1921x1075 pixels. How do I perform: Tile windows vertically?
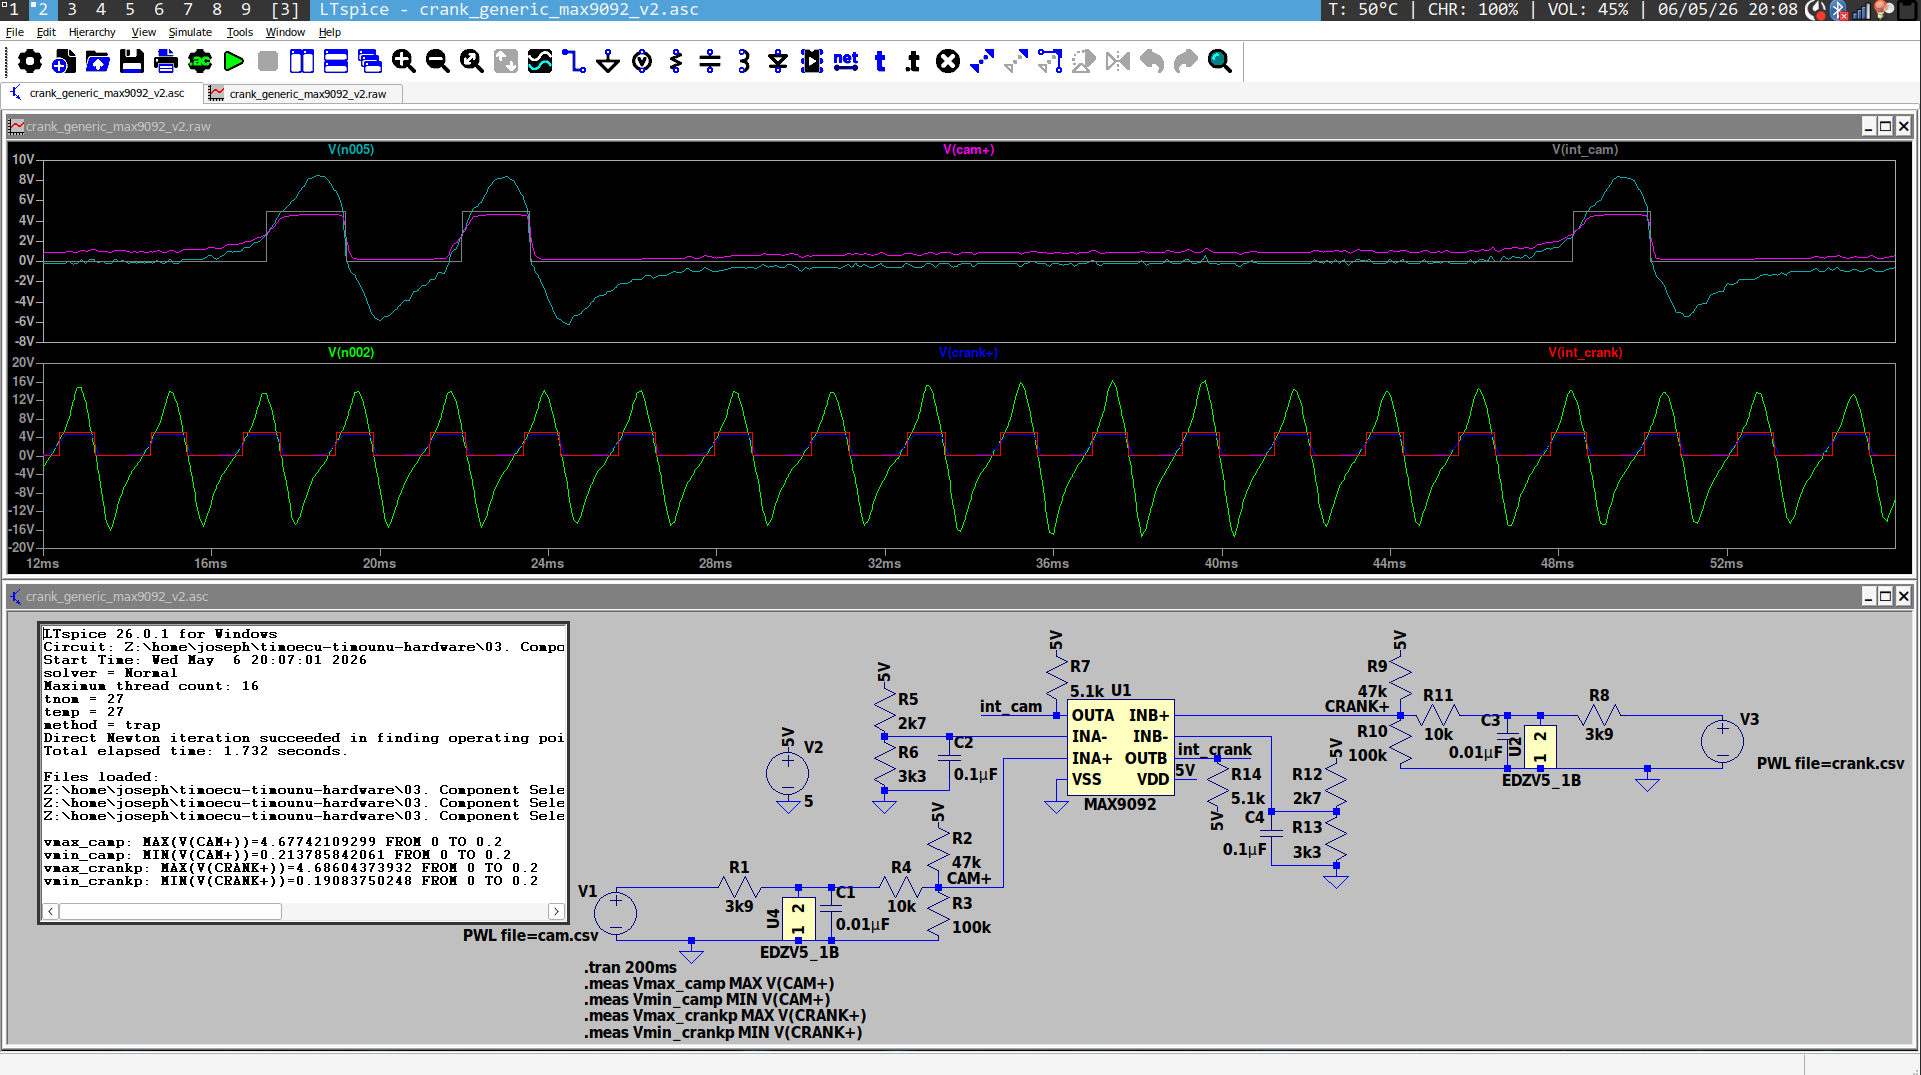point(302,62)
